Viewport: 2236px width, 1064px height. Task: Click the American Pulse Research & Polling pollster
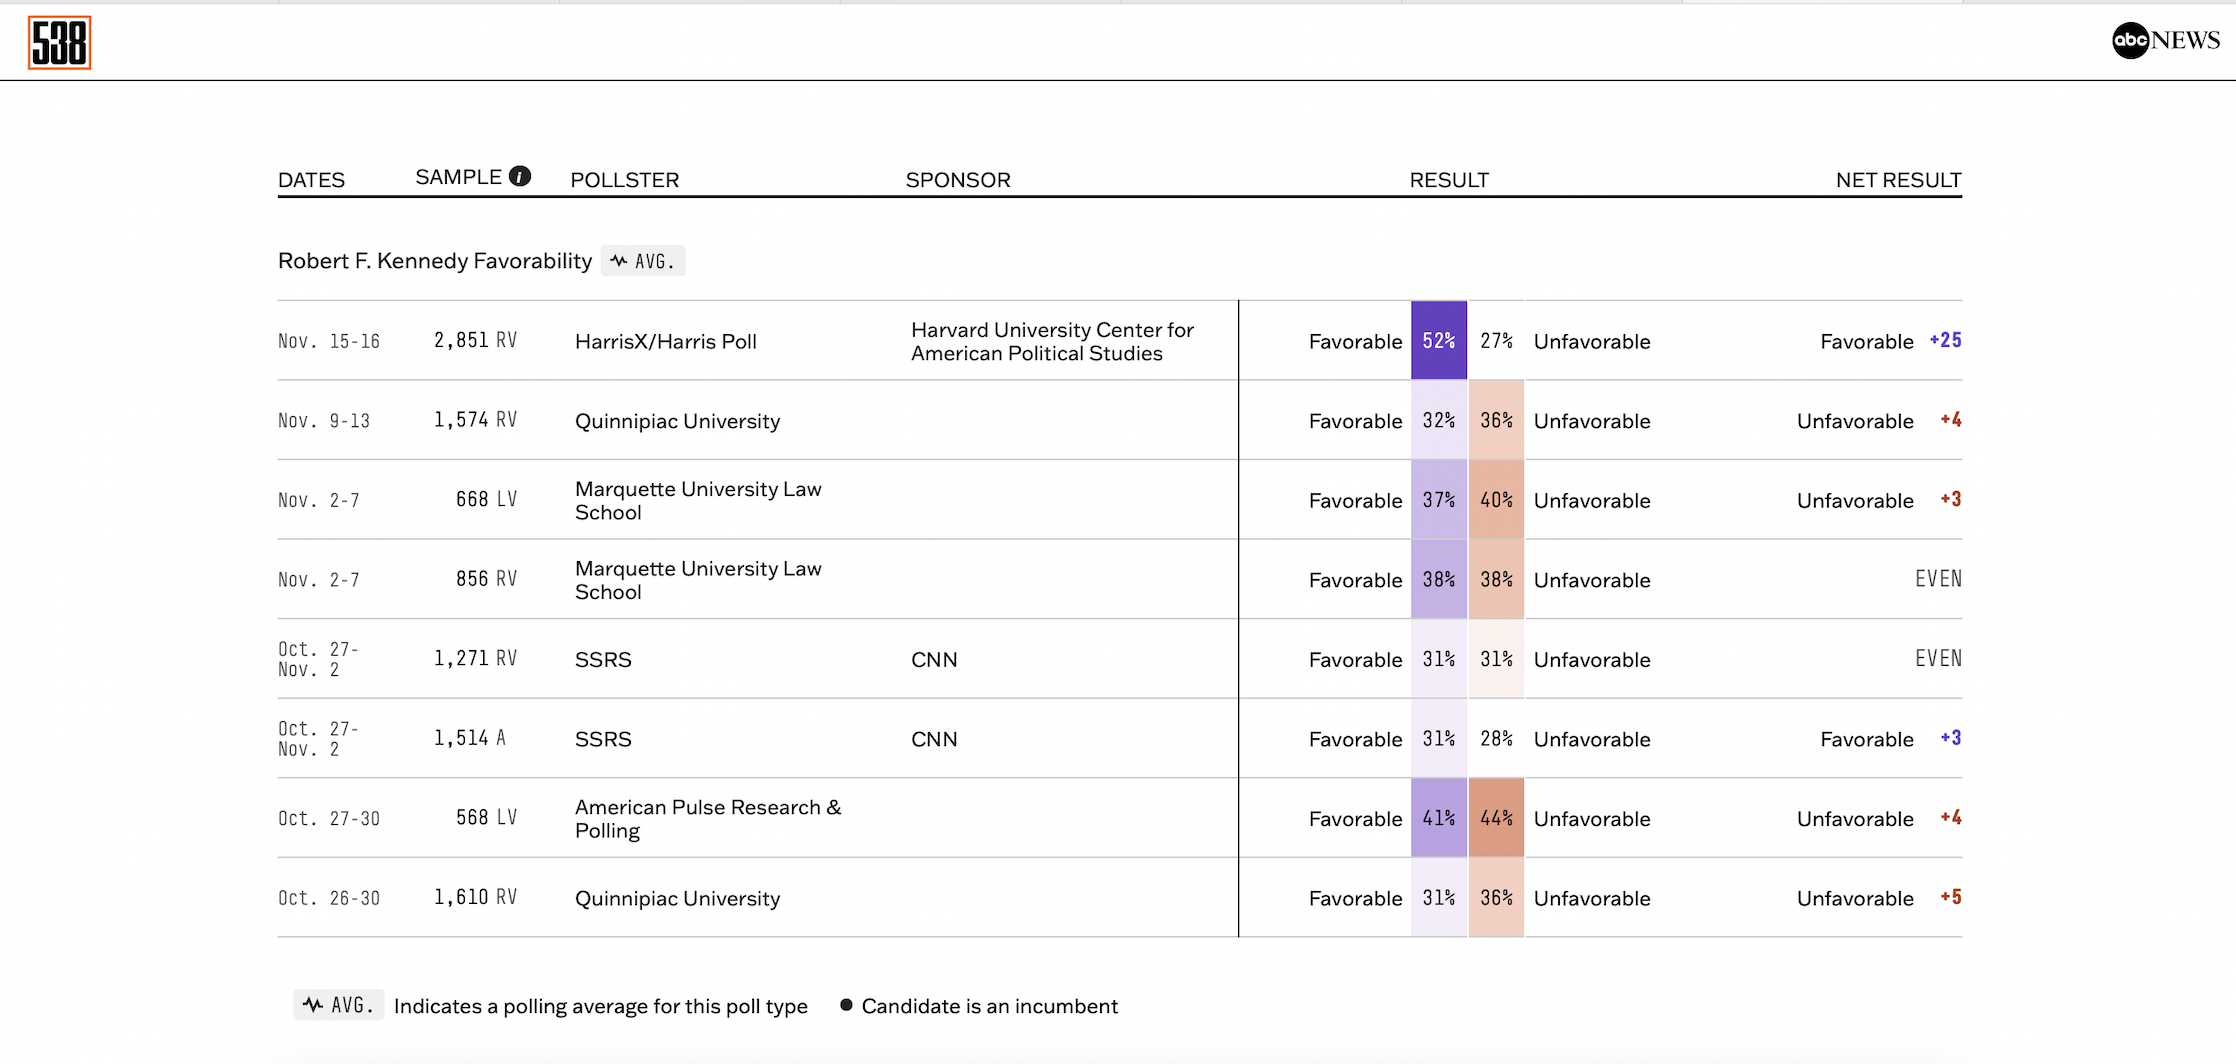pyautogui.click(x=707, y=818)
